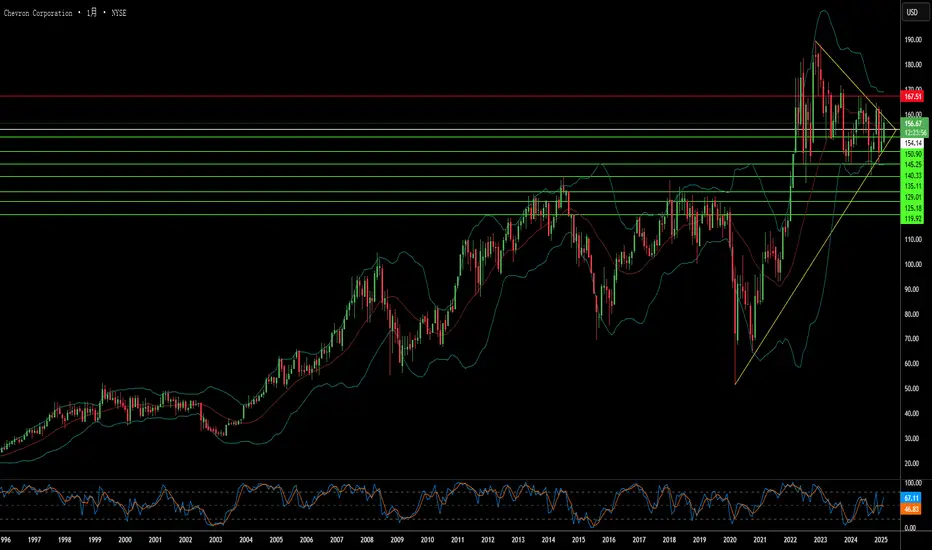Select the 119.92 price level label
This screenshot has height=550, width=932.
point(912,217)
